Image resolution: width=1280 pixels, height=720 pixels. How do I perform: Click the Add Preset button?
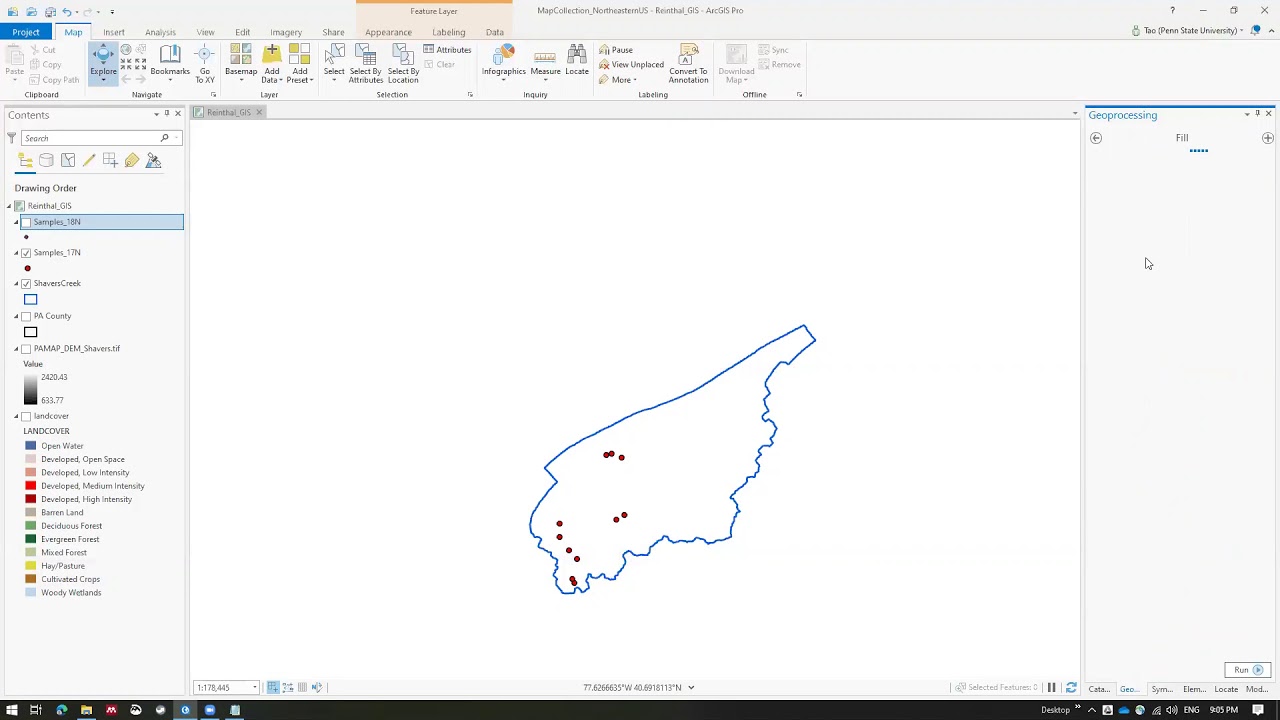[300, 64]
